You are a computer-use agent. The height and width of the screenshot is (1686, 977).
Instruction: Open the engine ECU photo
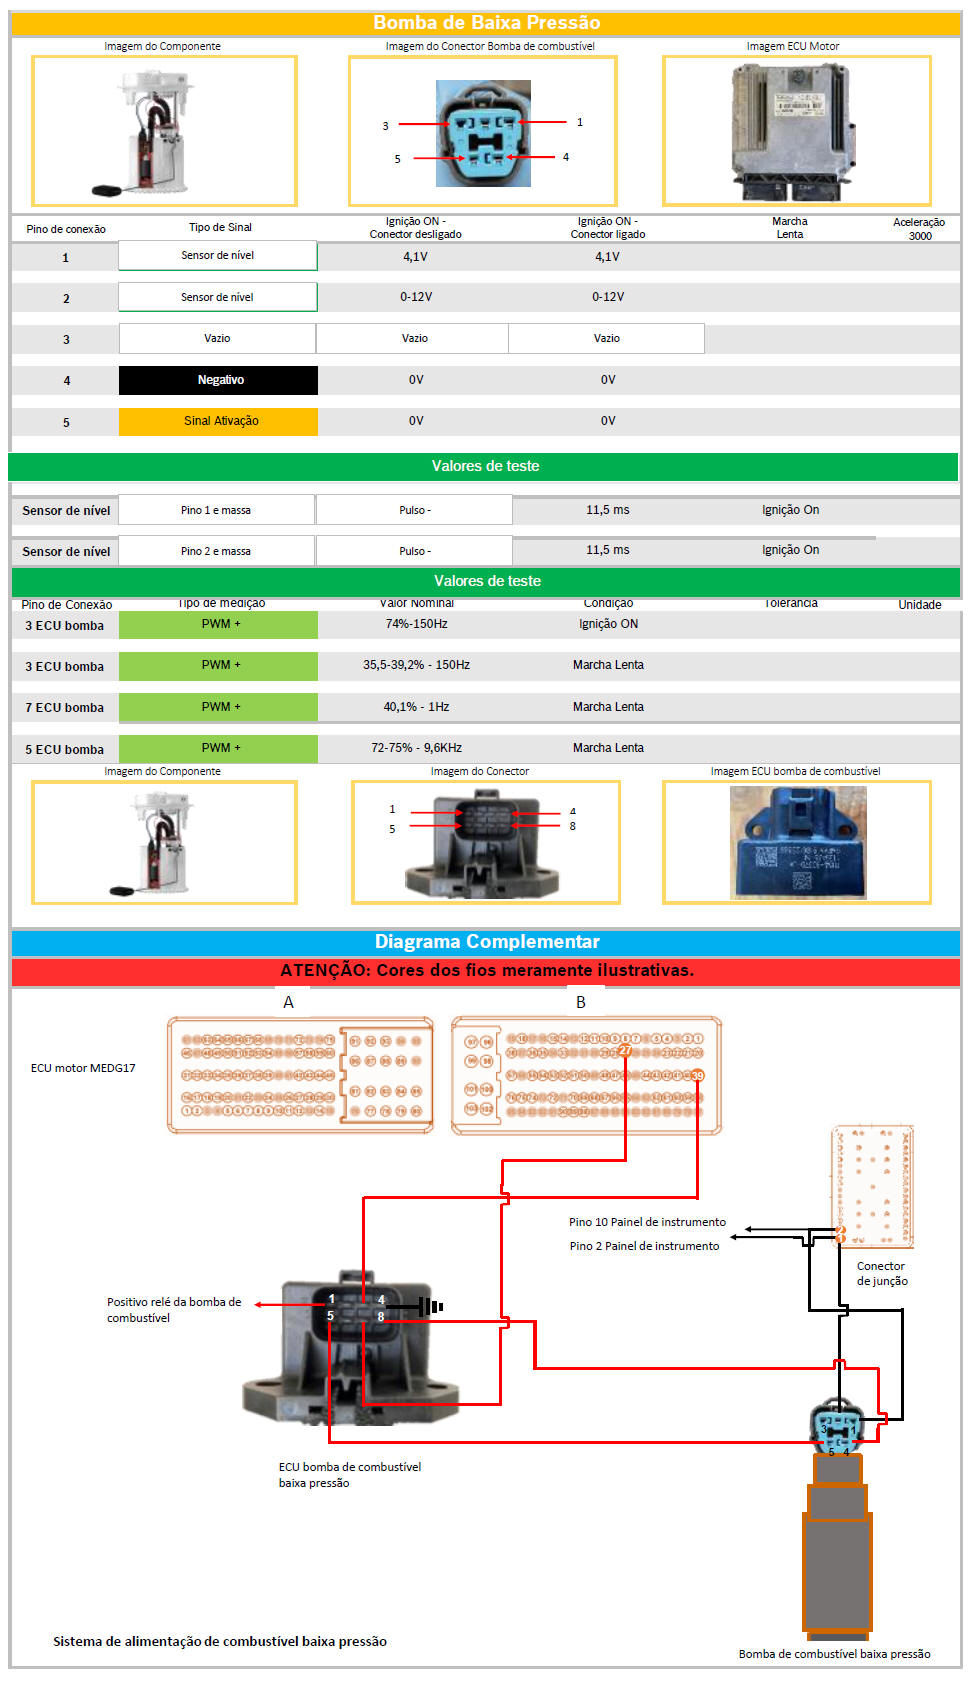coord(795,132)
